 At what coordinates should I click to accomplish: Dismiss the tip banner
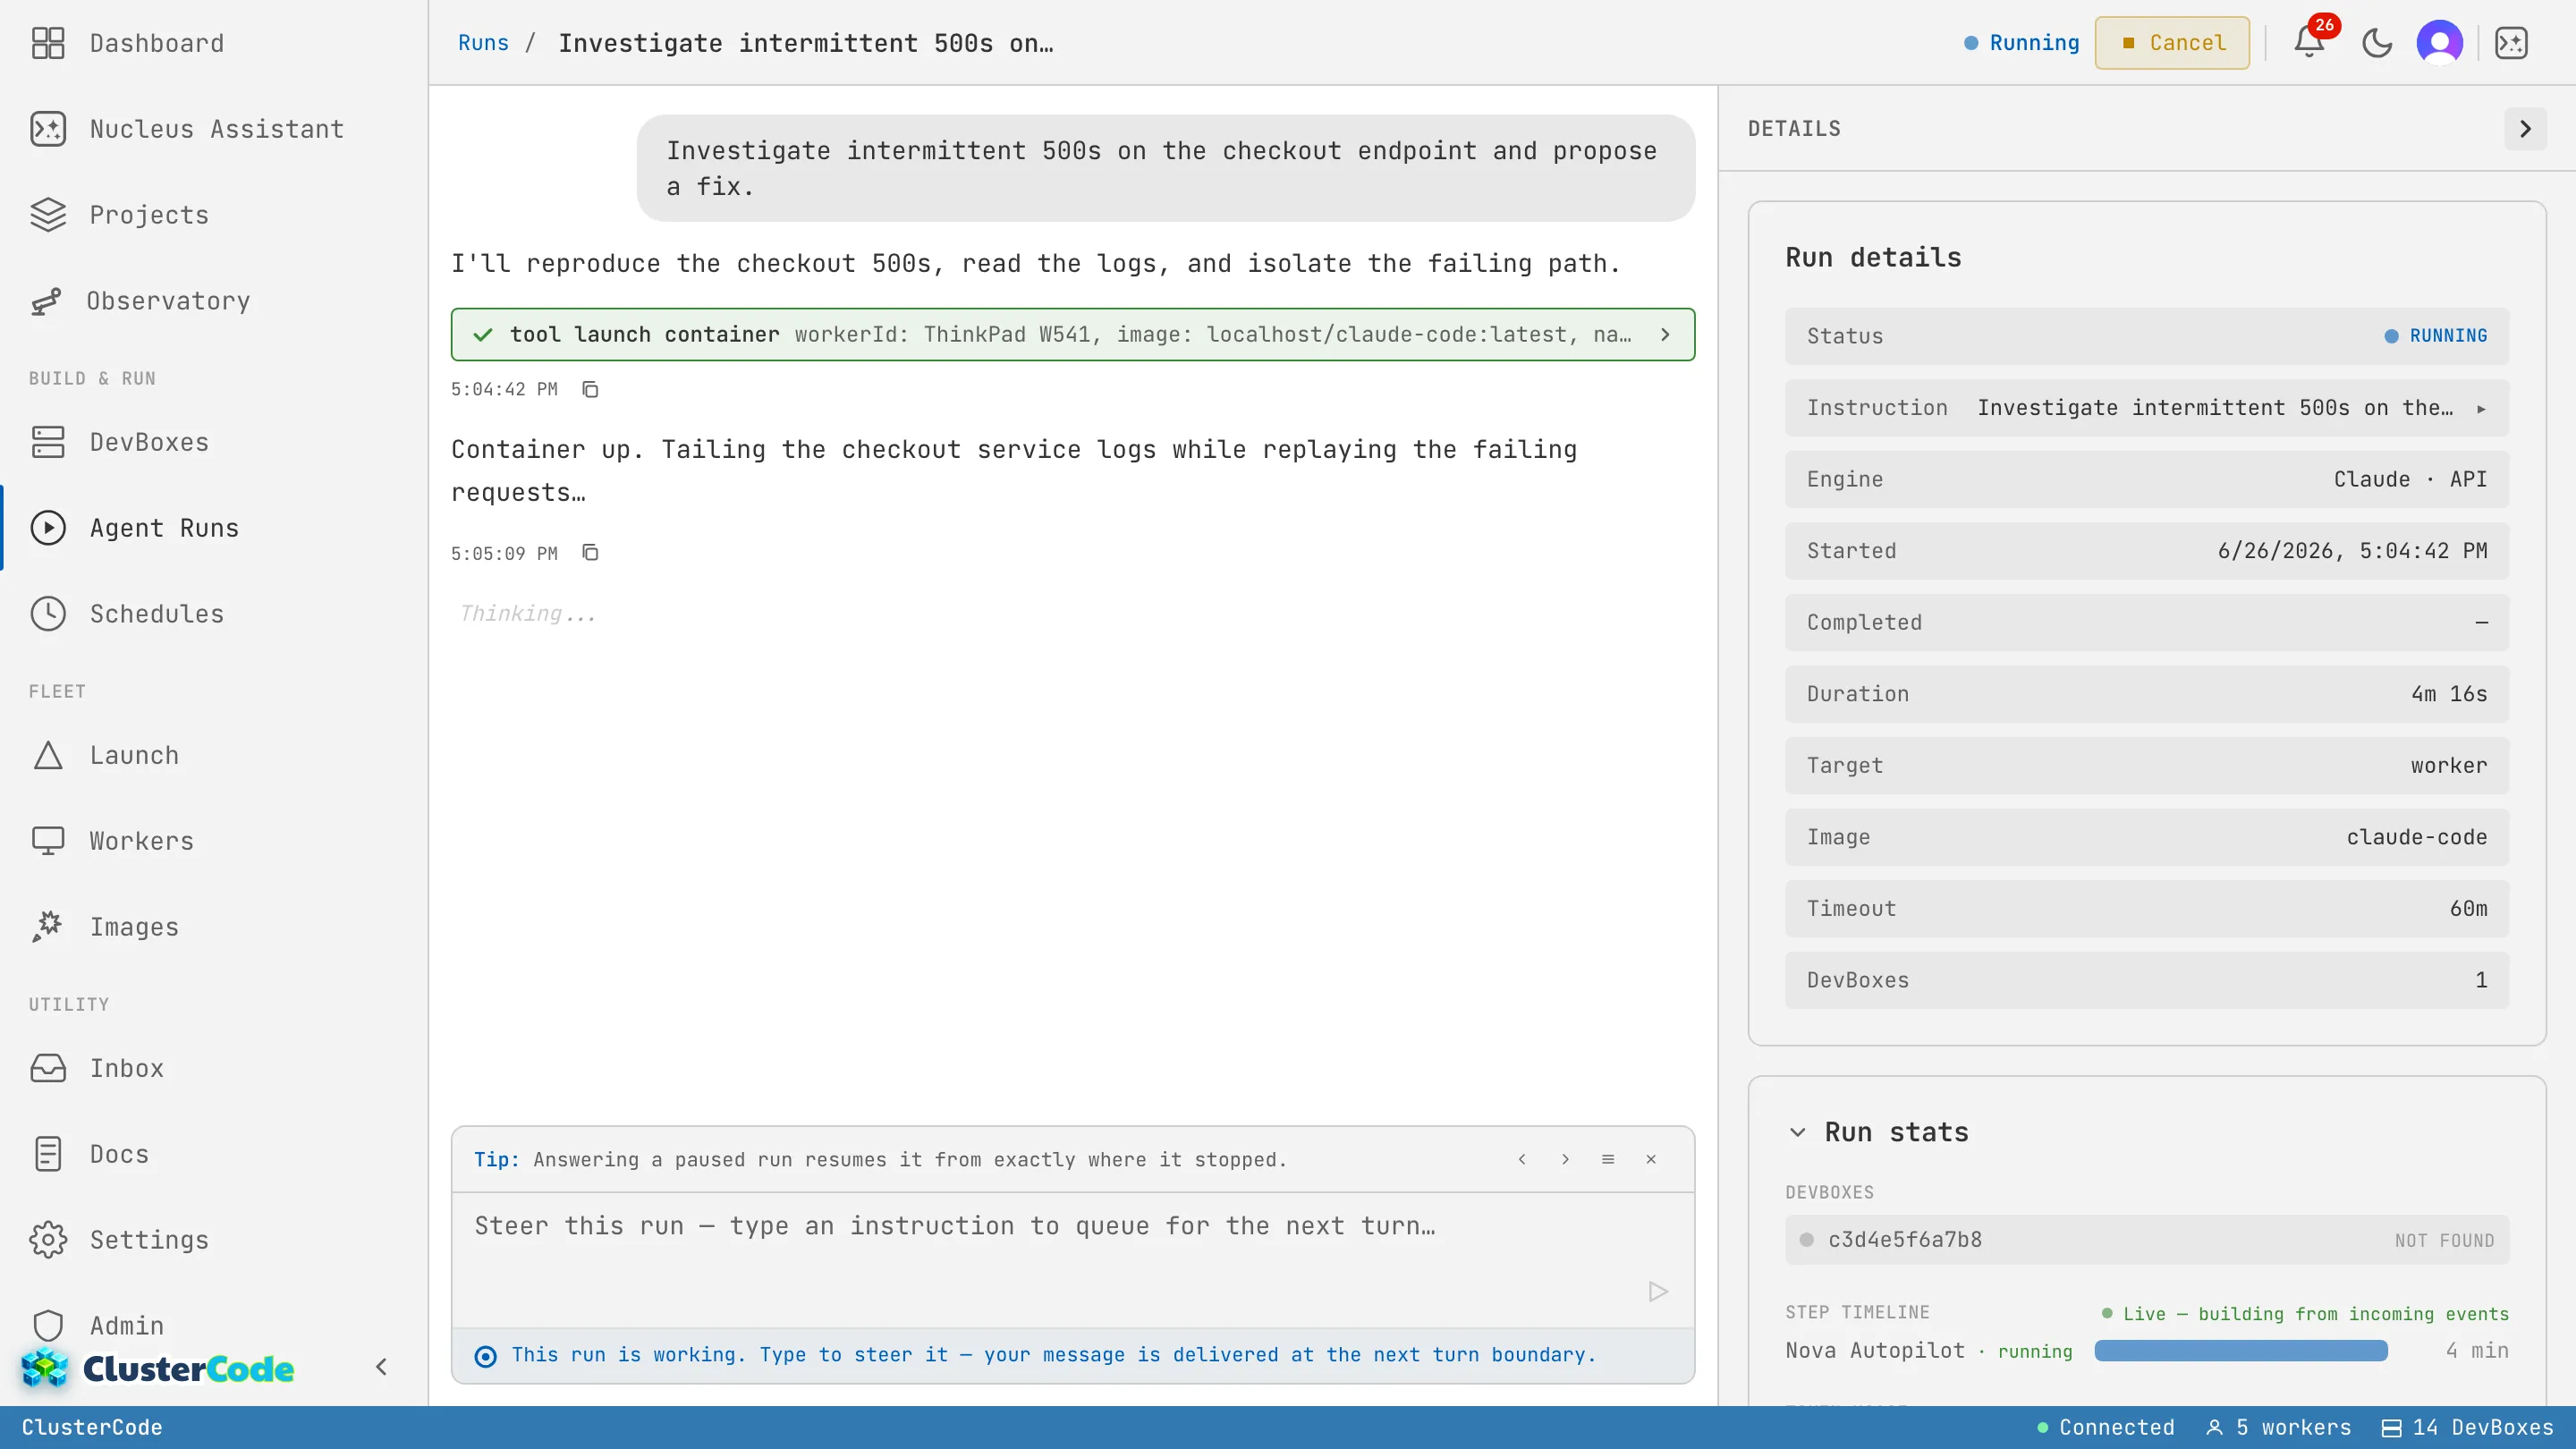pos(1651,1160)
